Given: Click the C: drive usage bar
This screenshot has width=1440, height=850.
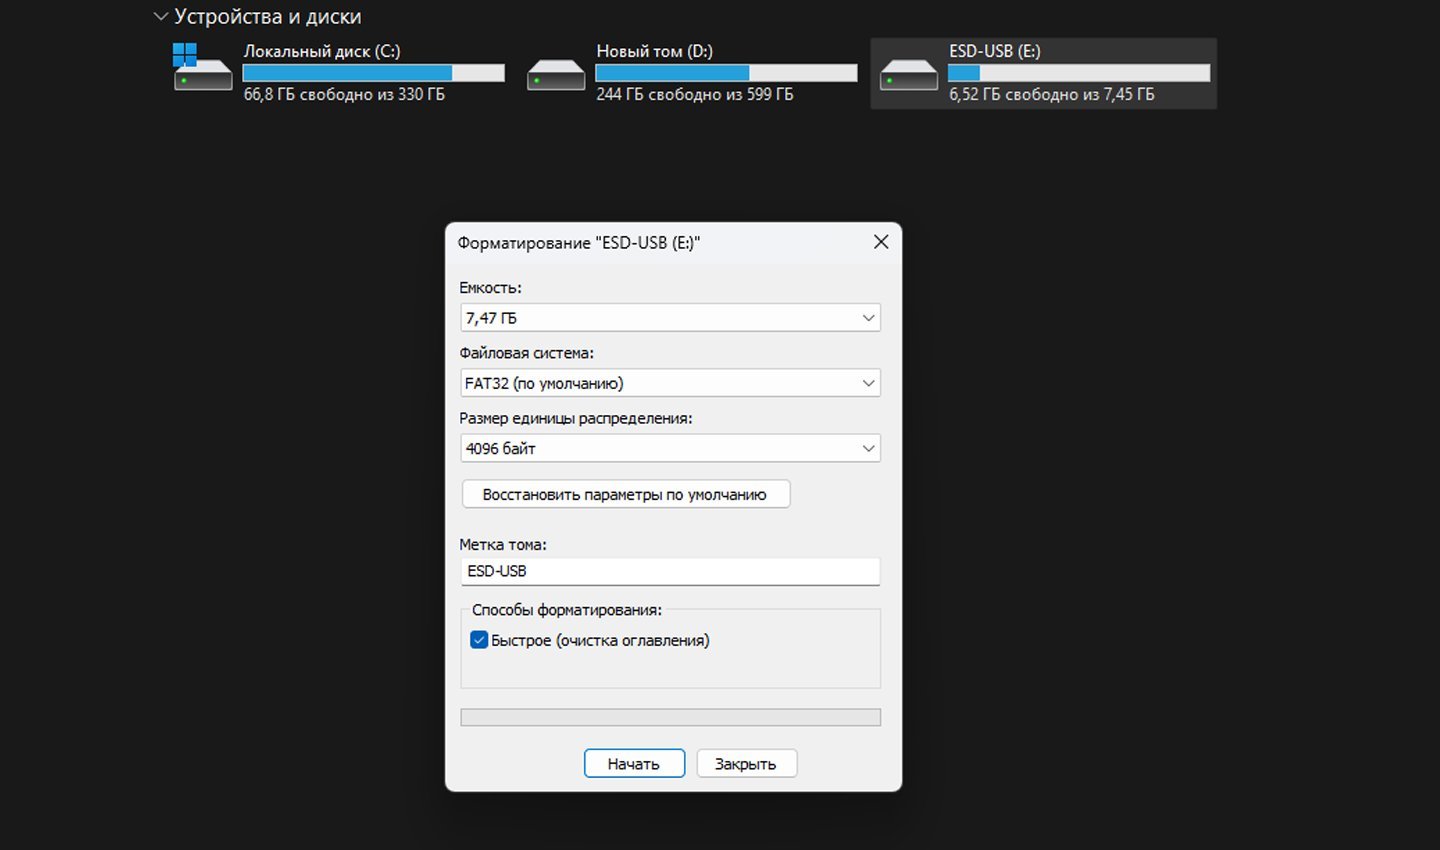Looking at the screenshot, I should (x=373, y=73).
